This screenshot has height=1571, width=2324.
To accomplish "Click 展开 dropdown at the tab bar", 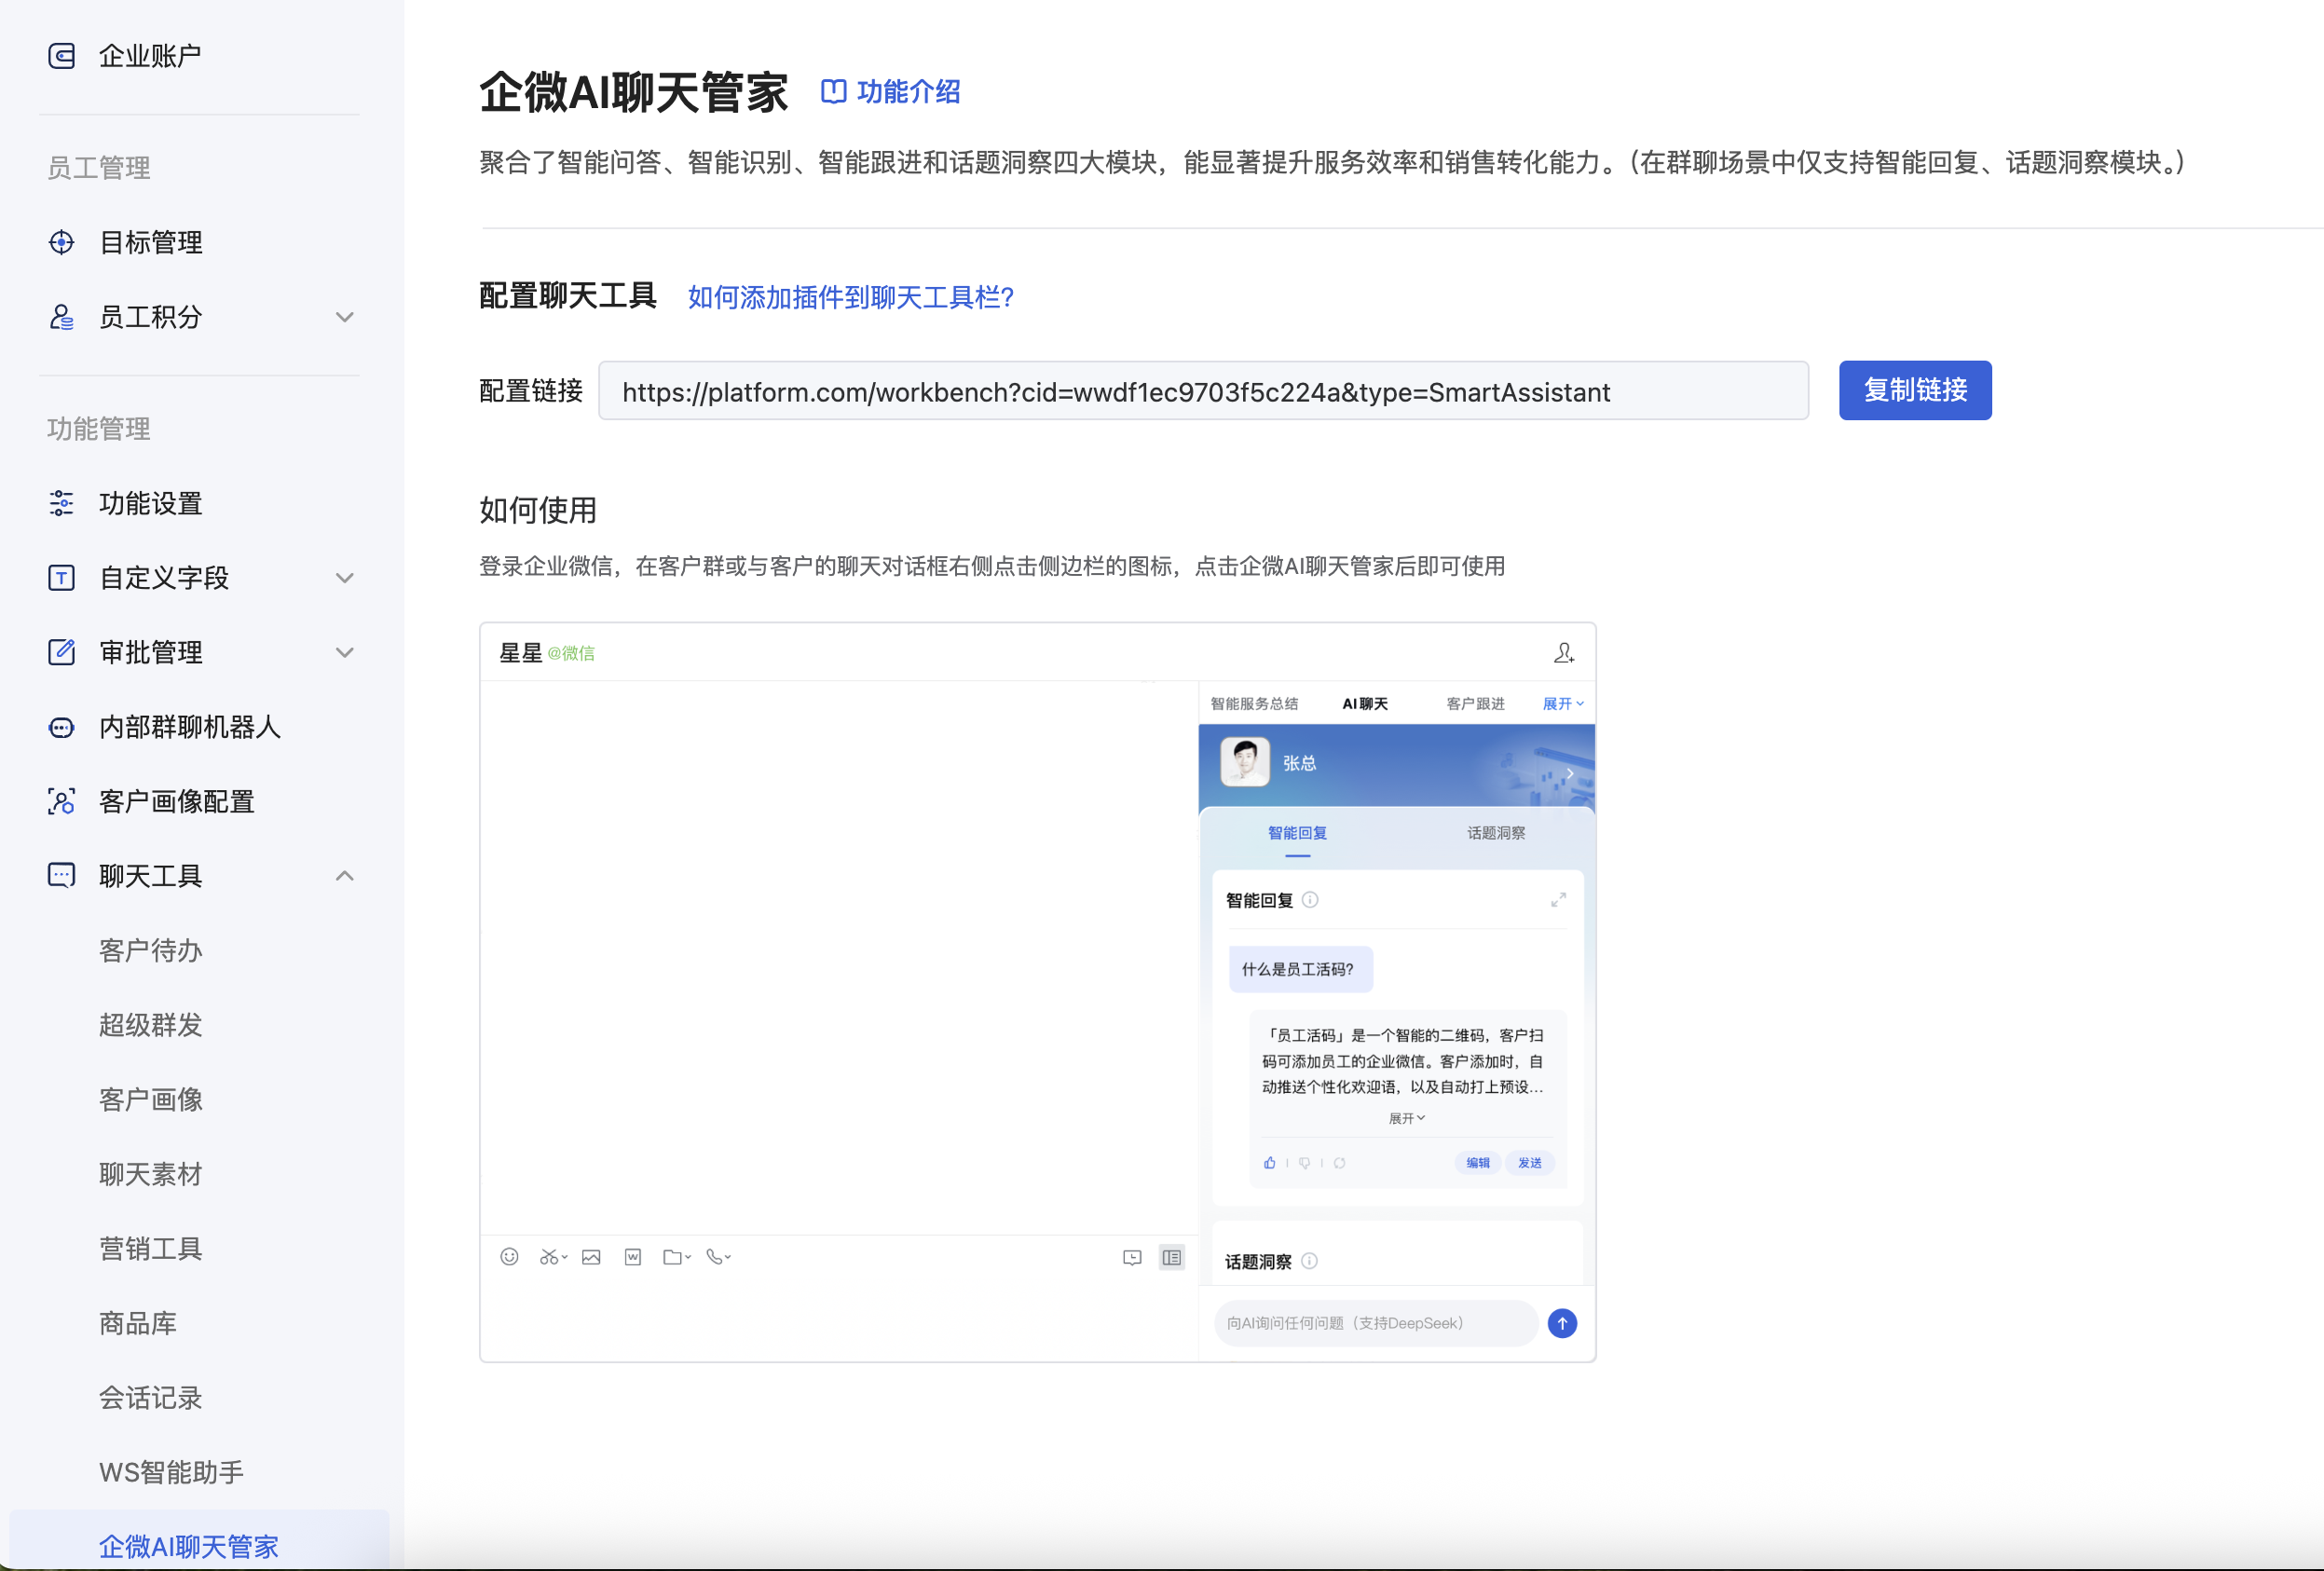I will pyautogui.click(x=1563, y=704).
